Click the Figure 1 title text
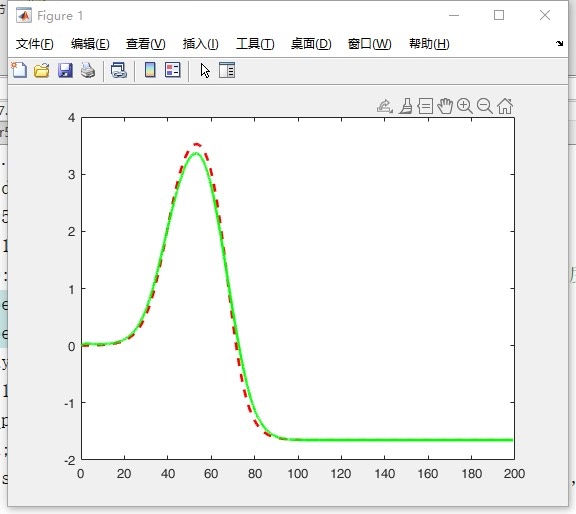576x514 pixels. pyautogui.click(x=60, y=16)
